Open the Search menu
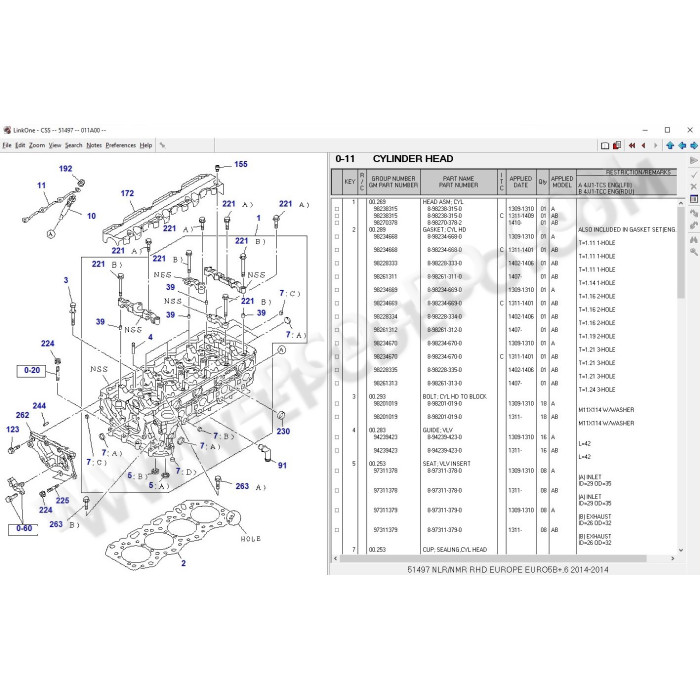Screen dimensions: 700x700 [x=74, y=145]
